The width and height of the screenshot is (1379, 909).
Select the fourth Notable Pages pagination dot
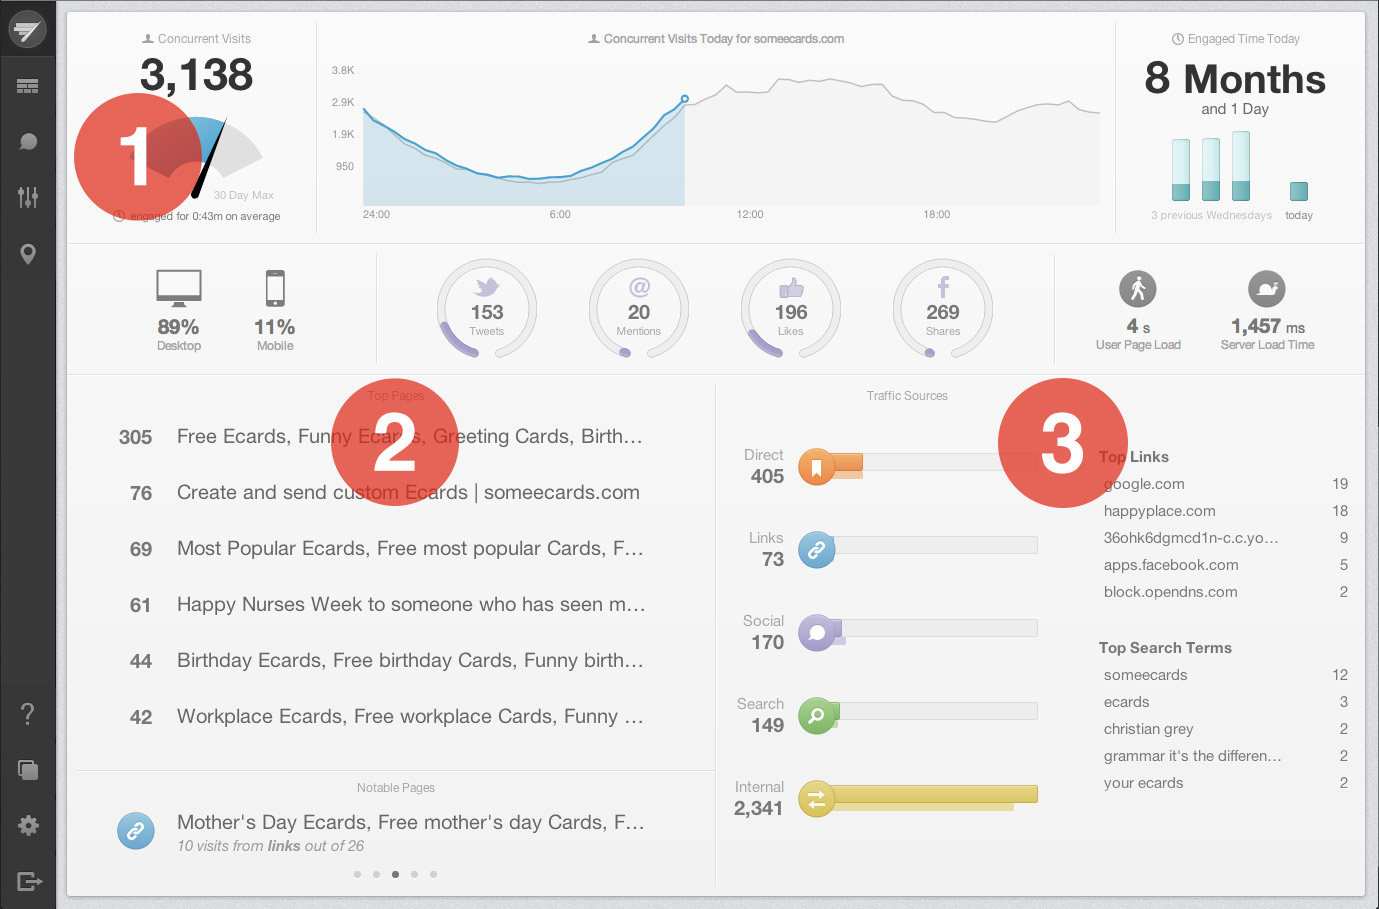414,874
